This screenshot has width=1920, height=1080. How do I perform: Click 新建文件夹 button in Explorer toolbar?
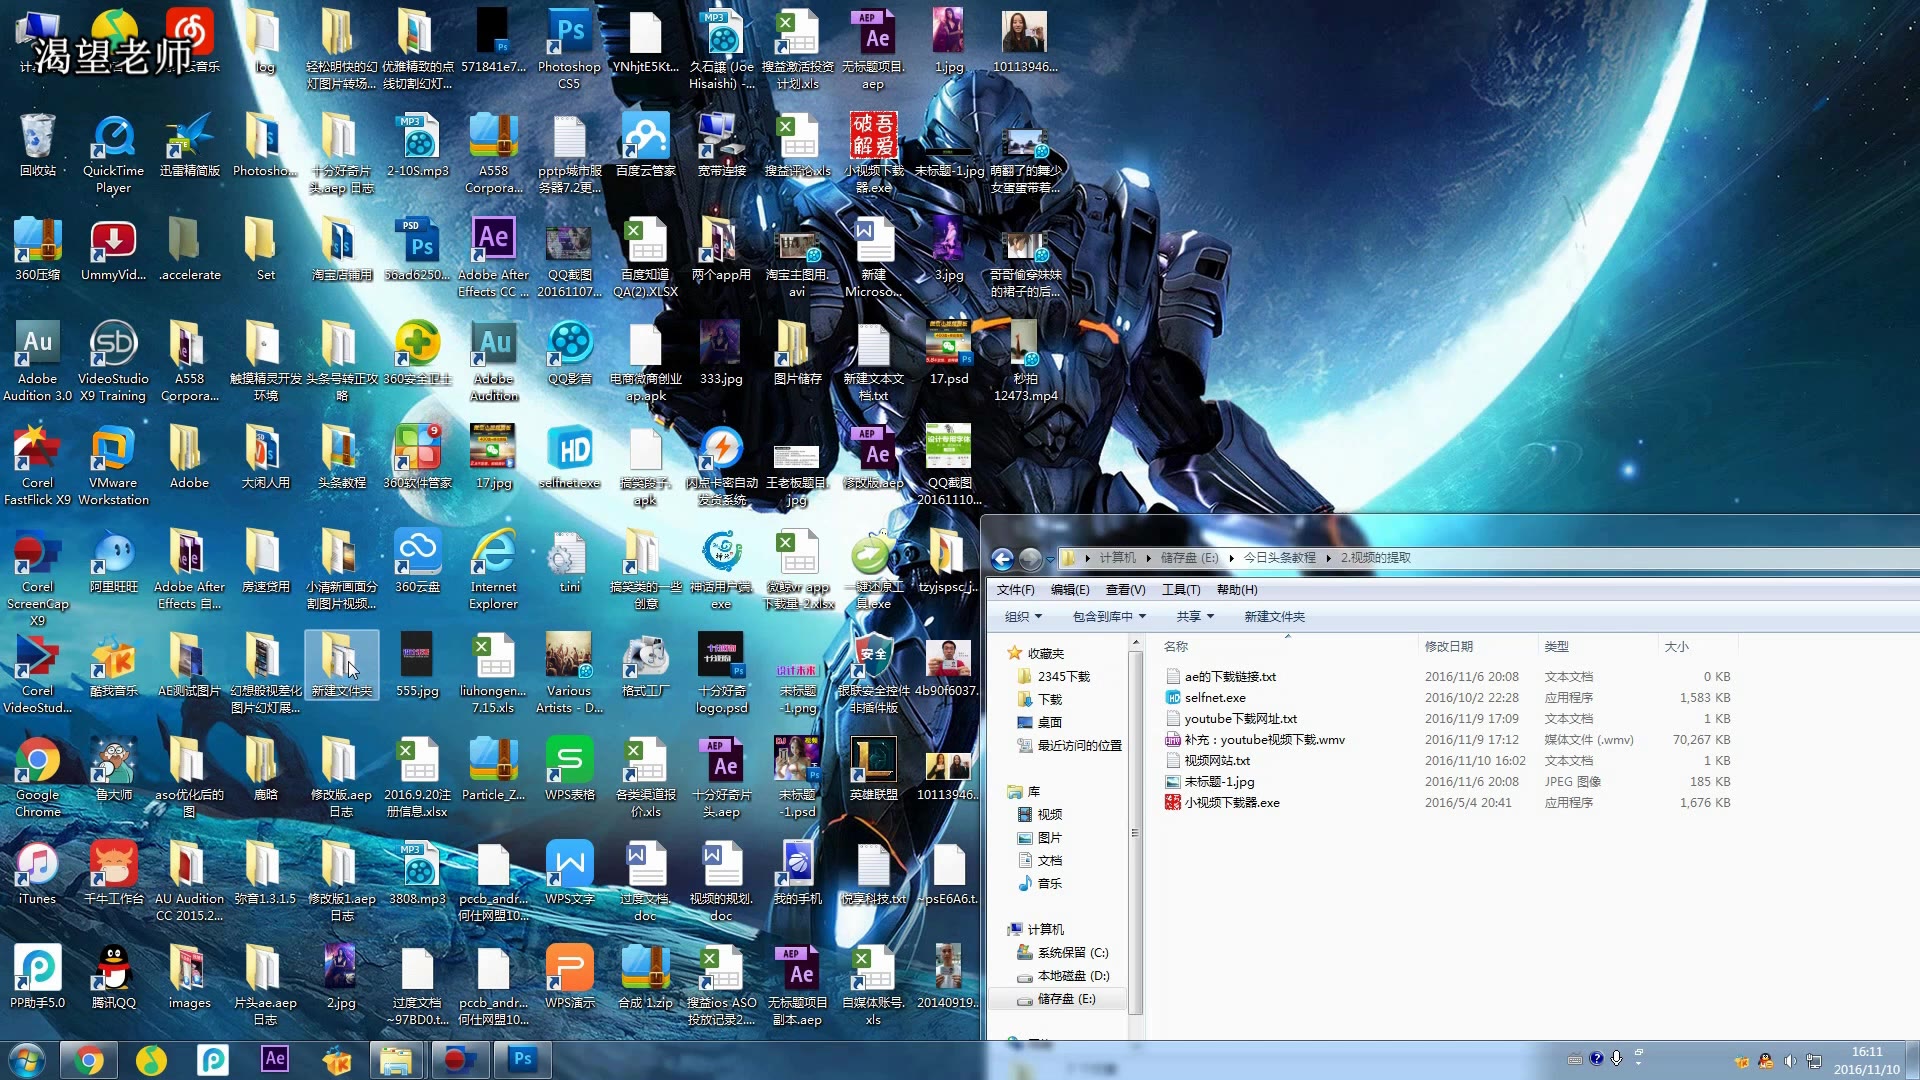click(1274, 617)
